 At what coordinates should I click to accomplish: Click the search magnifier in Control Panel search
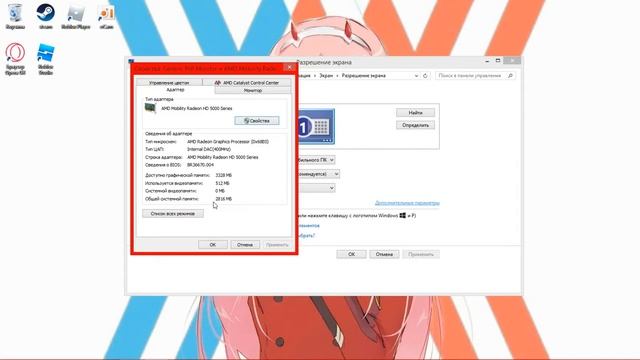[x=510, y=76]
